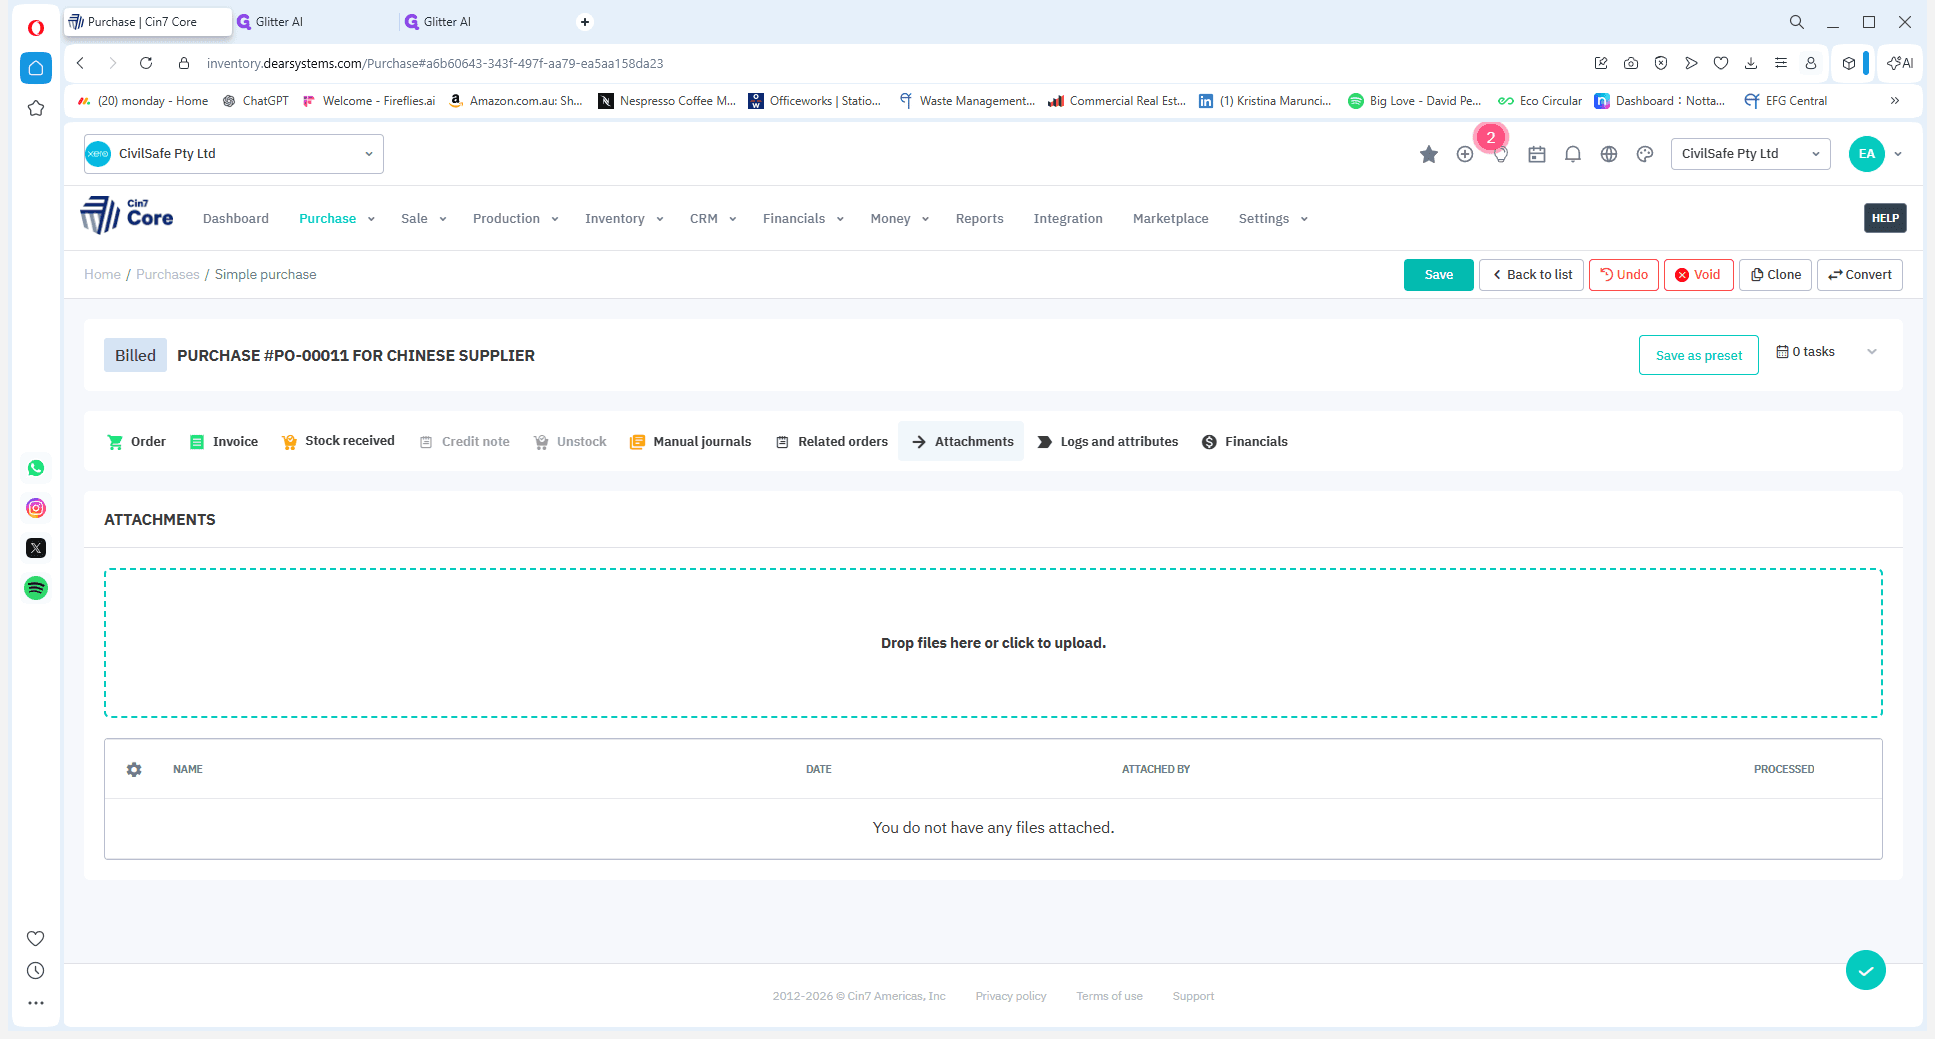
Task: Click the EA user avatar
Action: click(1866, 154)
